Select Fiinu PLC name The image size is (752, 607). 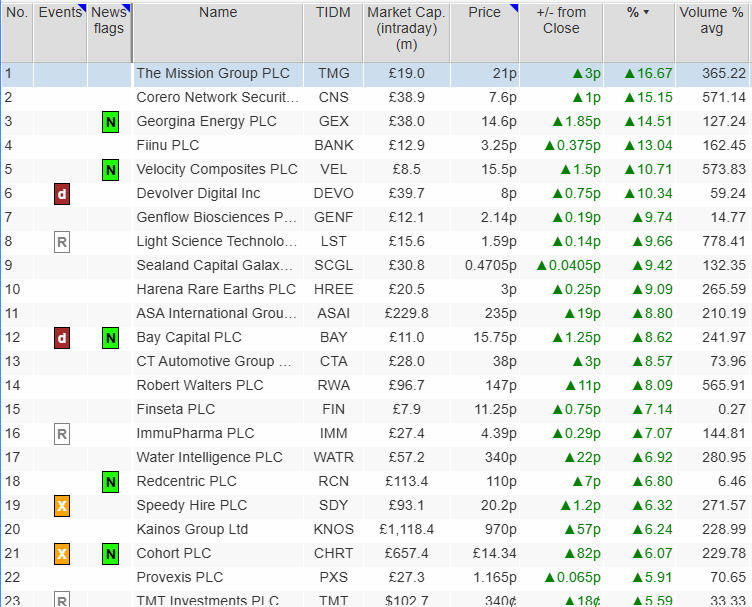click(x=167, y=145)
